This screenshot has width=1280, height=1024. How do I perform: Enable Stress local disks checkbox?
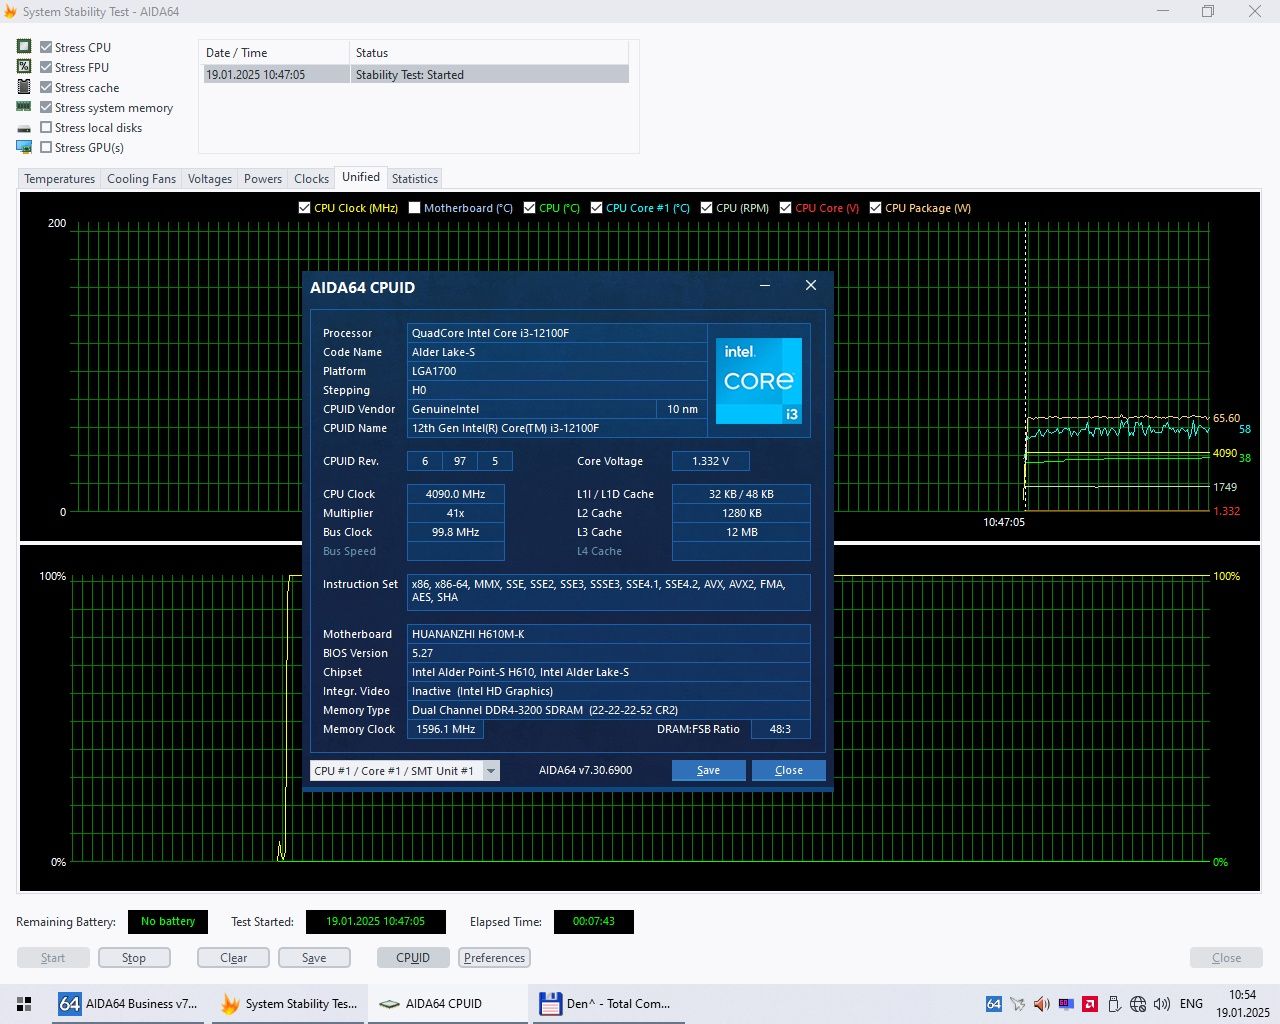pos(46,127)
